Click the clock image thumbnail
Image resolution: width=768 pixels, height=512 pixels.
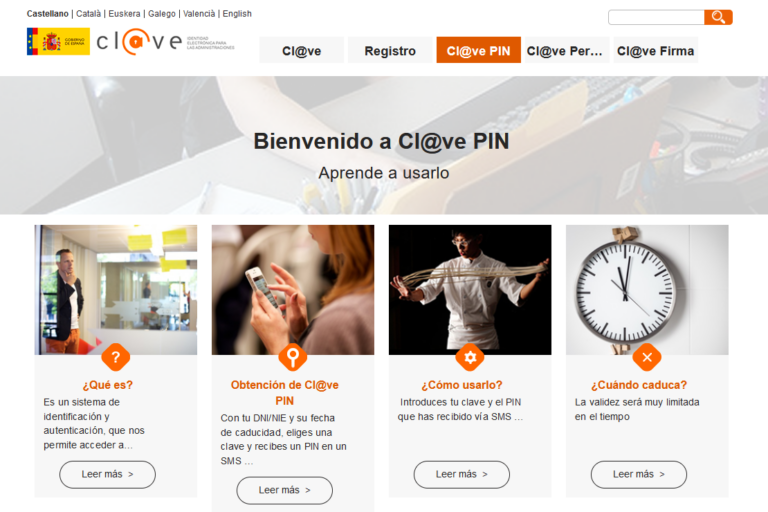(647, 290)
